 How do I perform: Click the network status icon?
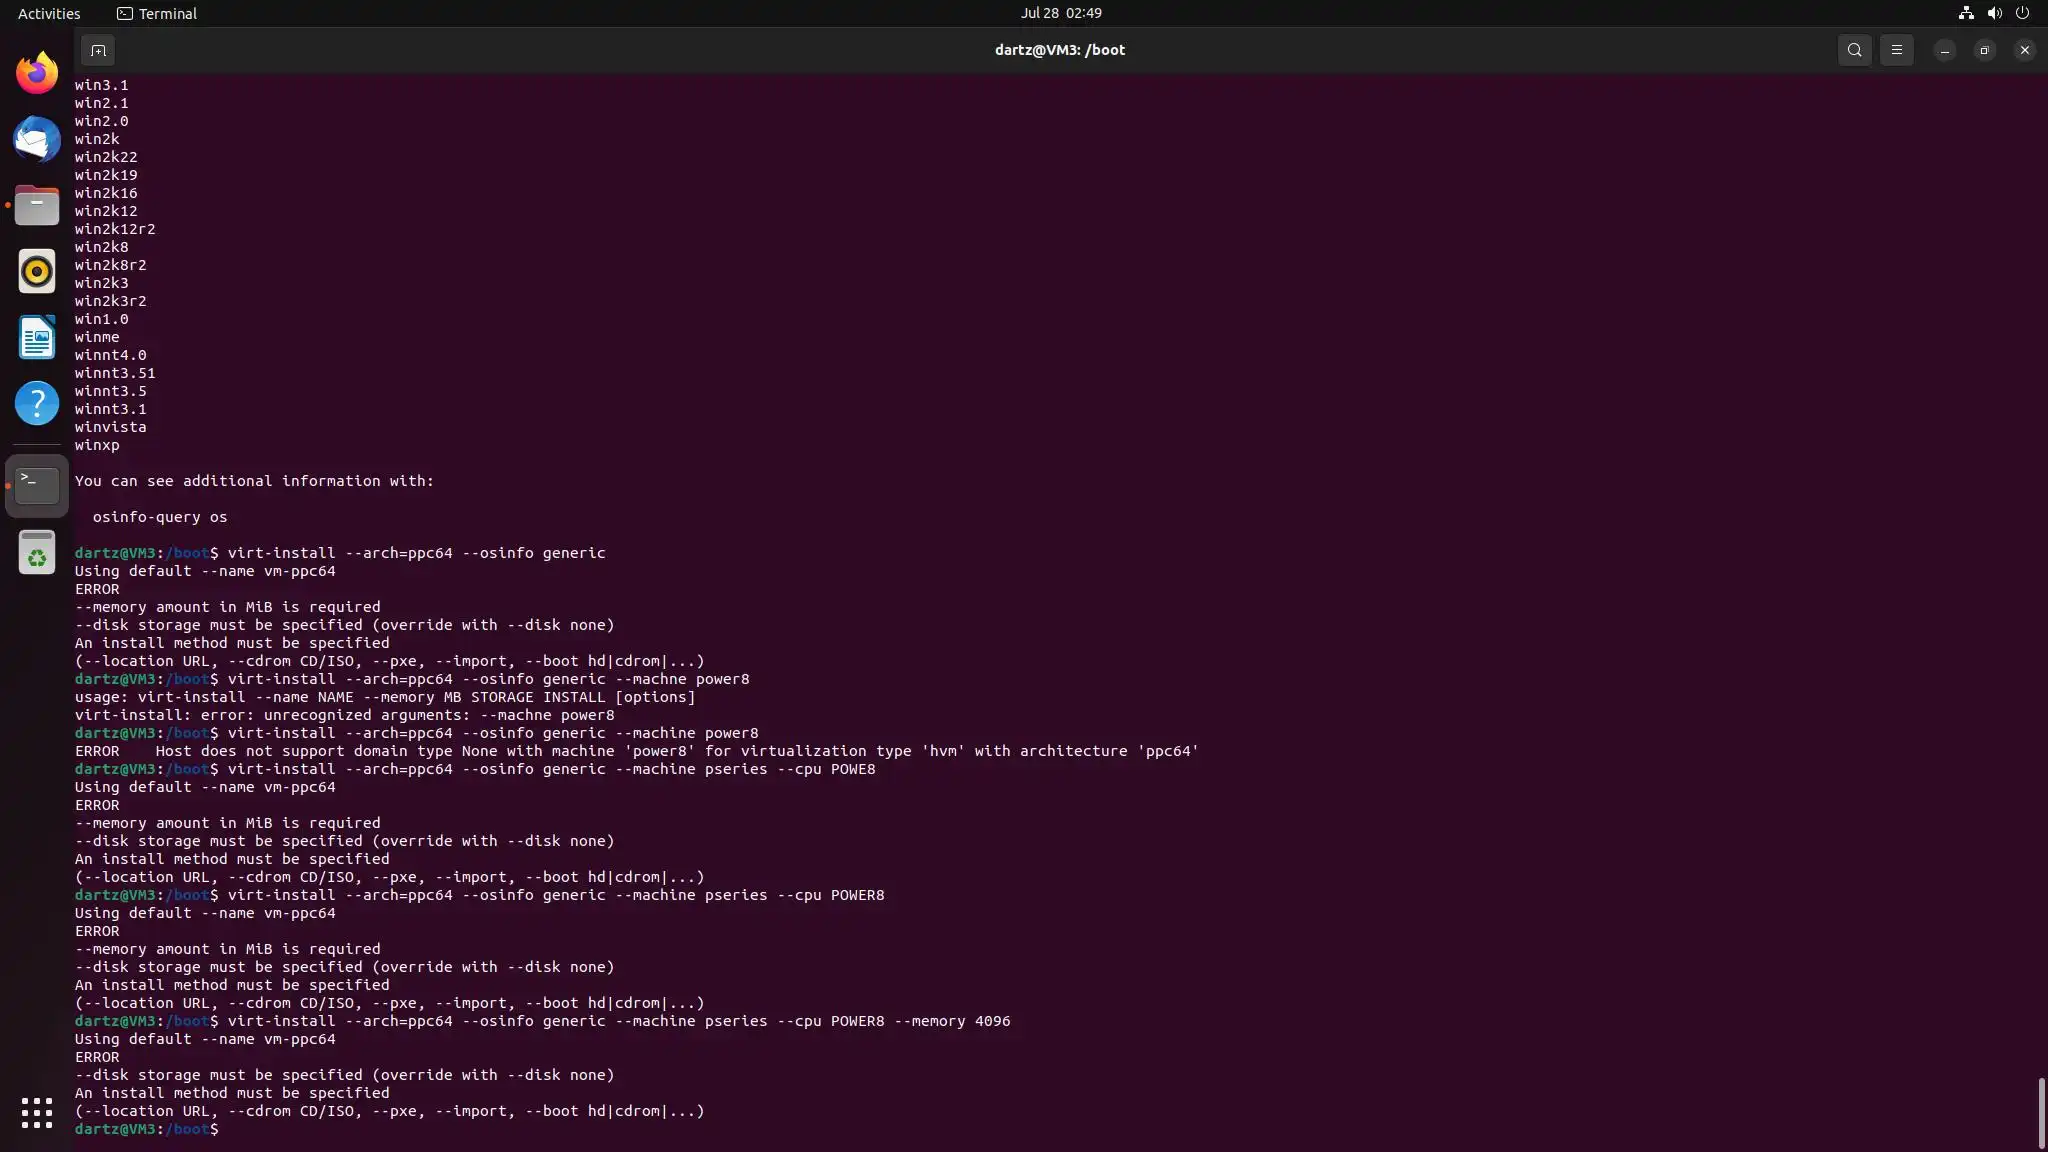(x=1966, y=13)
